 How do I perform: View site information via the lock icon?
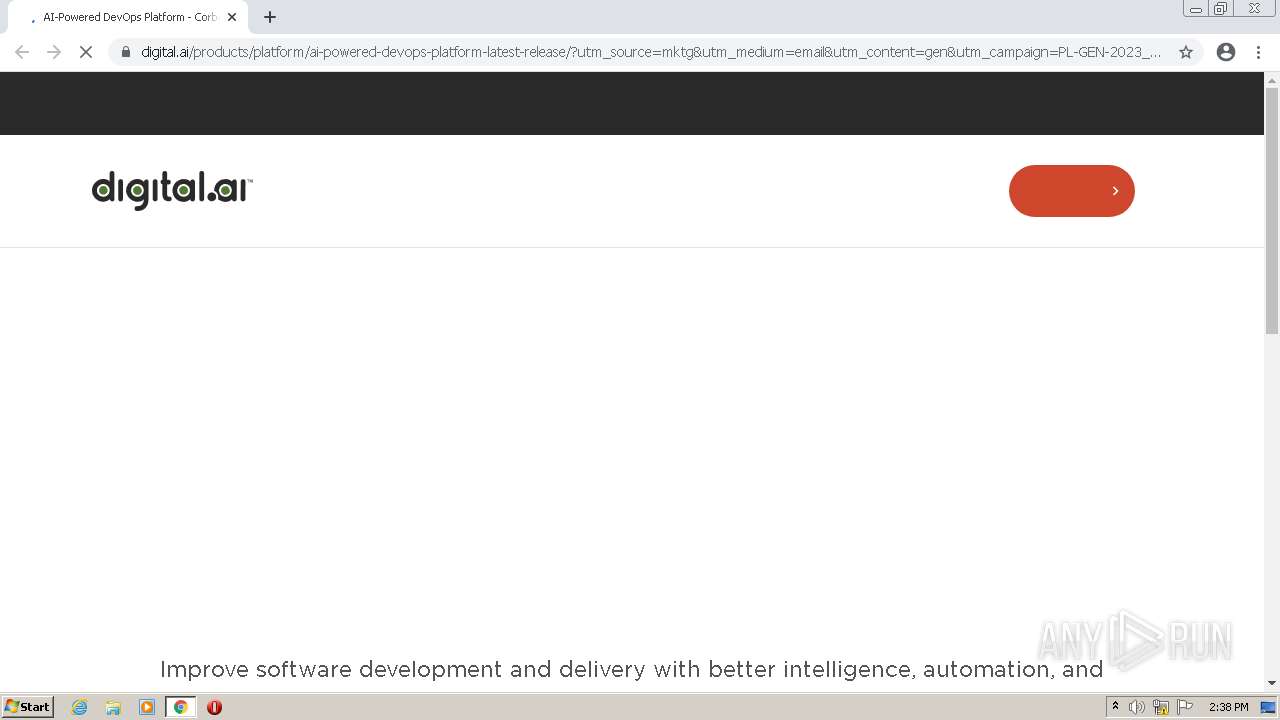click(126, 52)
